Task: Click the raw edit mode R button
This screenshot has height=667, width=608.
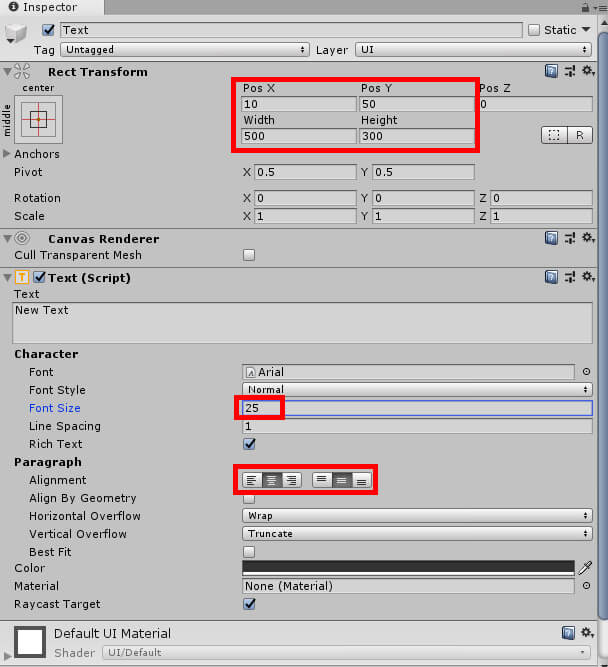Action: [x=580, y=135]
